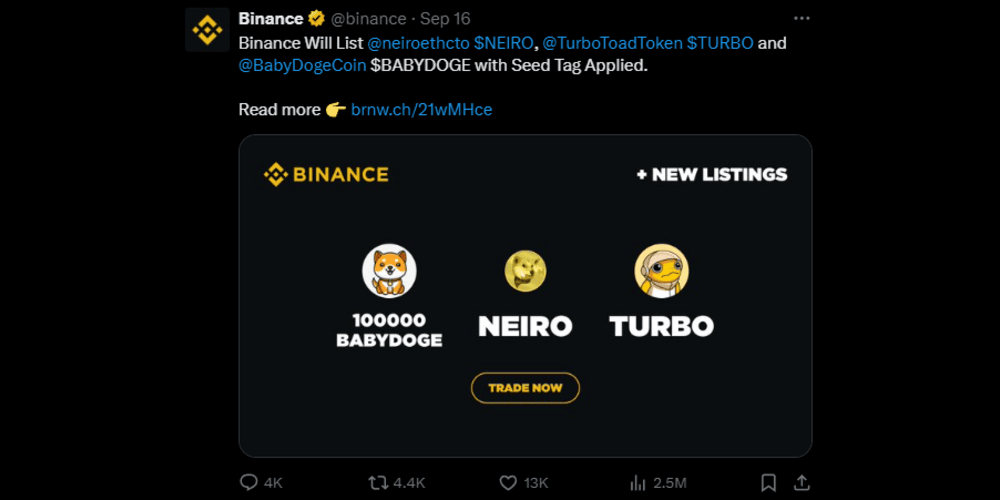Follow the brnw.ch/21wMHce link
This screenshot has height=500, width=1000.
[x=422, y=110]
